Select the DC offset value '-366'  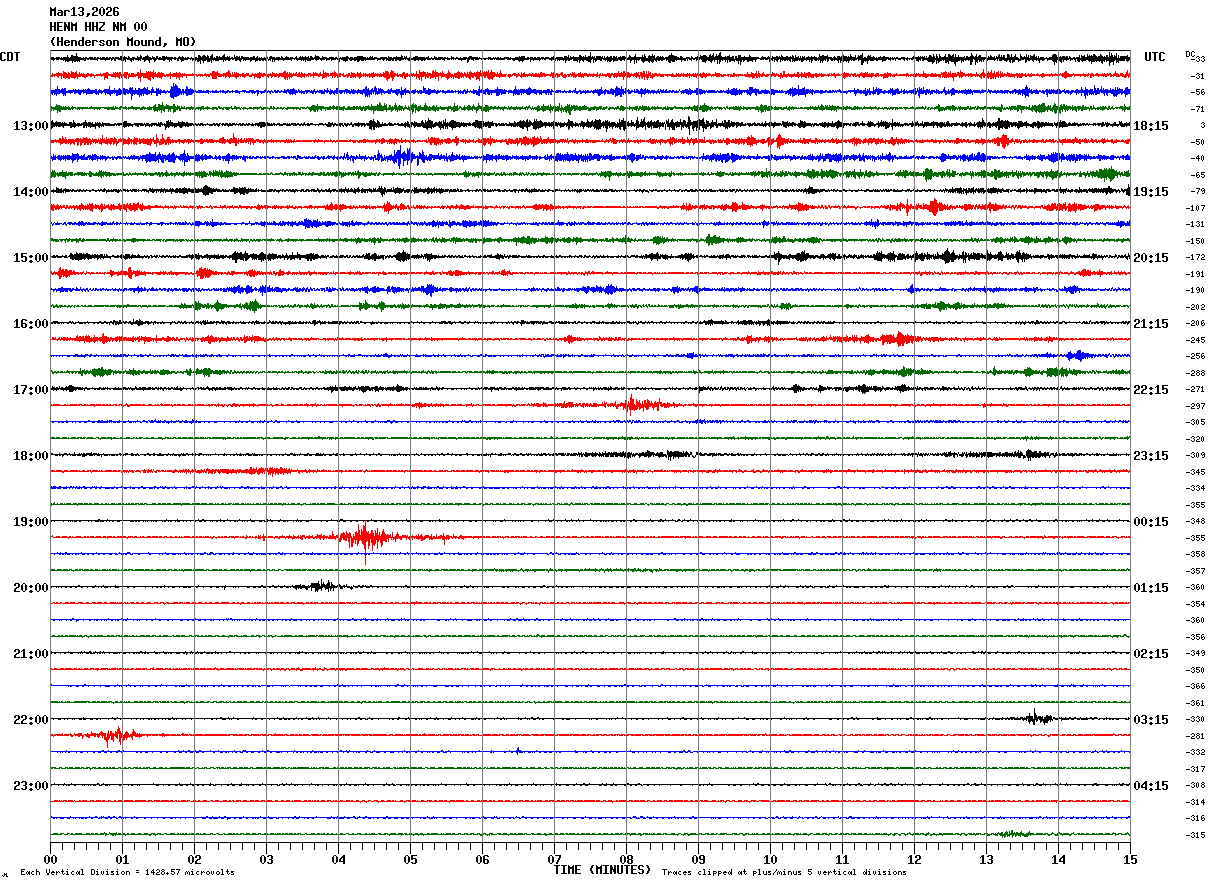point(1195,686)
